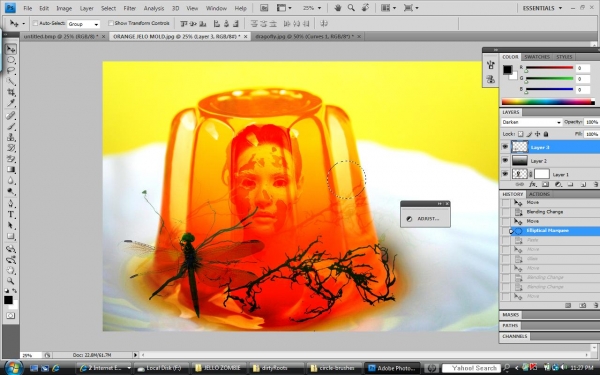Click the ADJUST... panel button
Image resolution: width=600 pixels, height=375 pixels.
click(425, 218)
